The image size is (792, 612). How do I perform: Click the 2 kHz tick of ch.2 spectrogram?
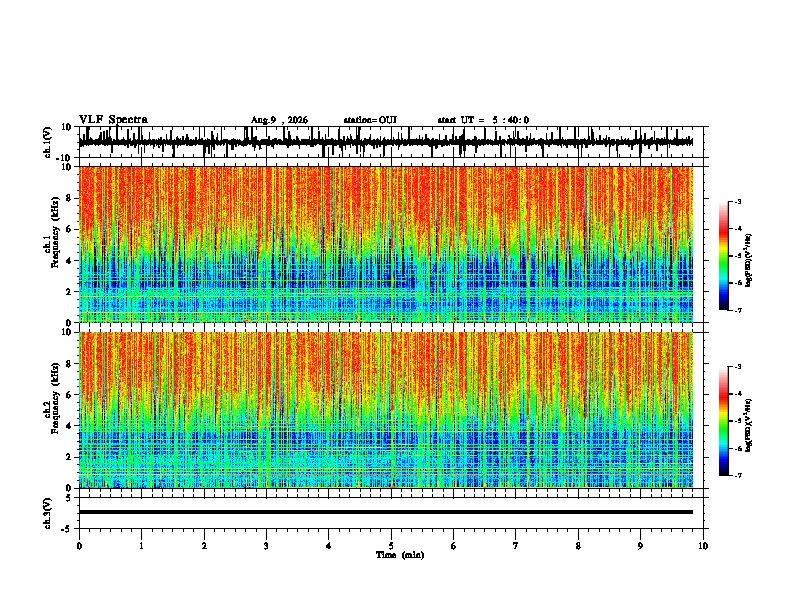pos(69,457)
